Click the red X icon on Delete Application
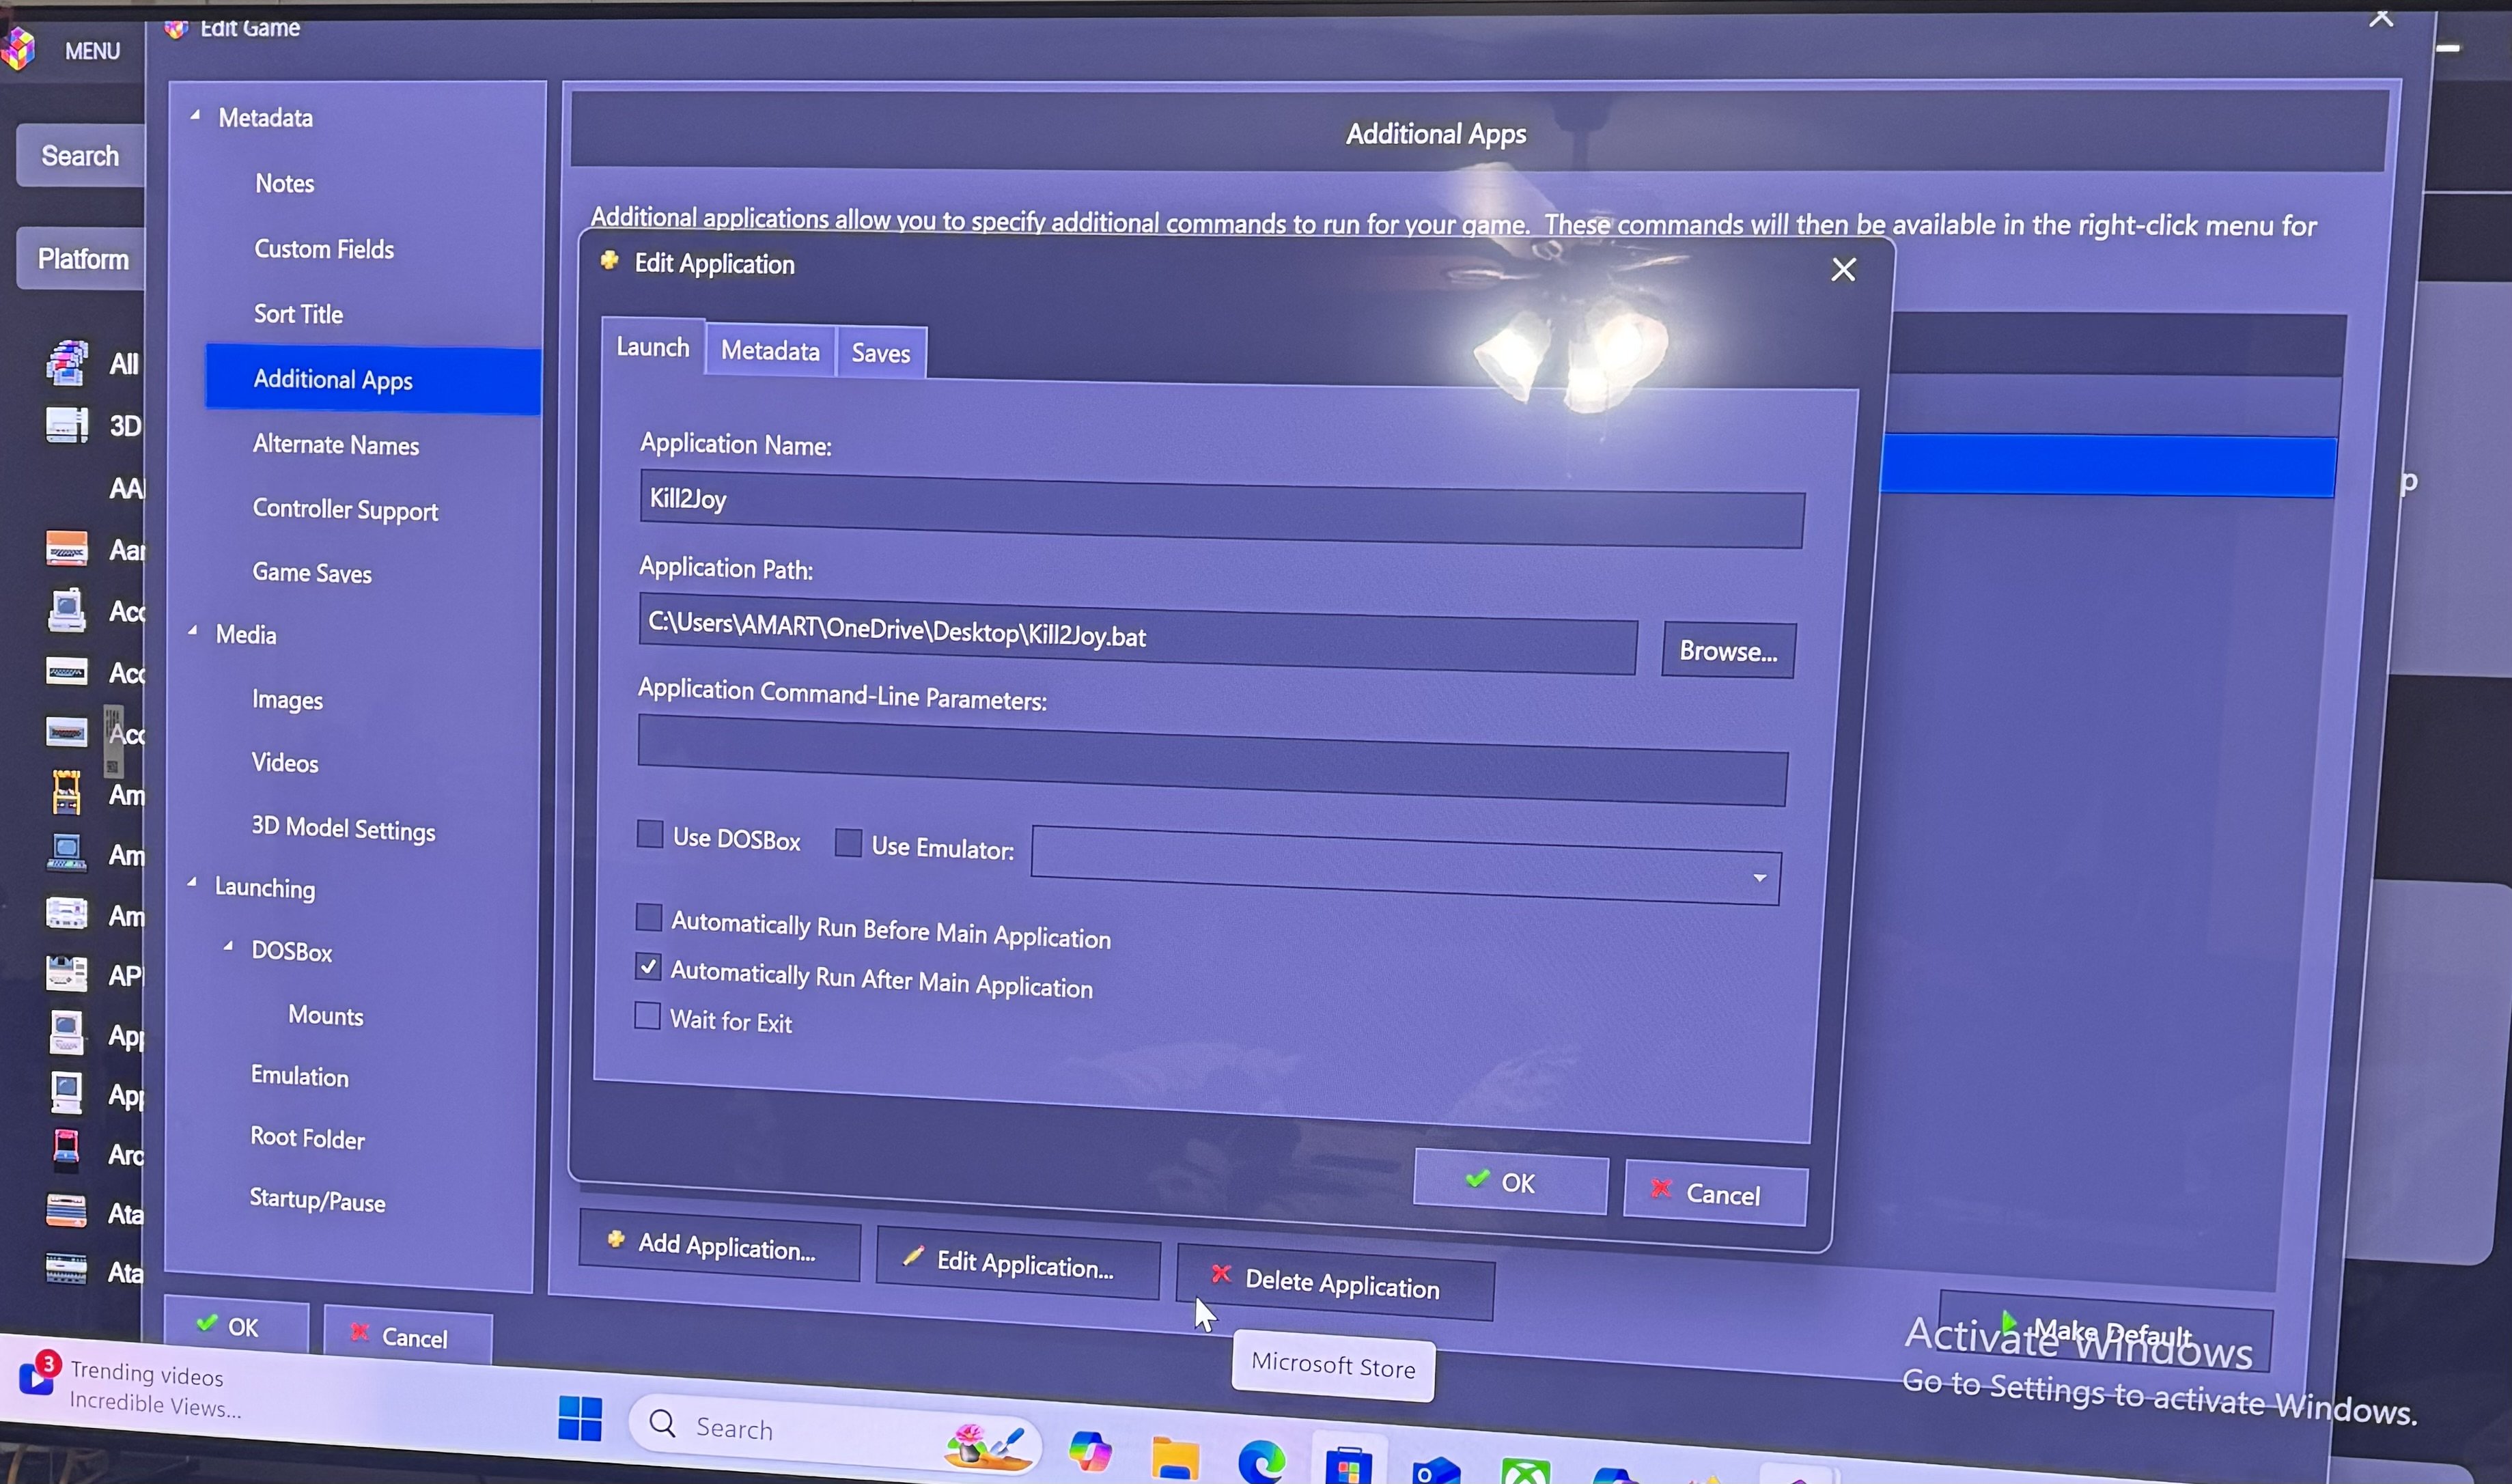 [1220, 1274]
